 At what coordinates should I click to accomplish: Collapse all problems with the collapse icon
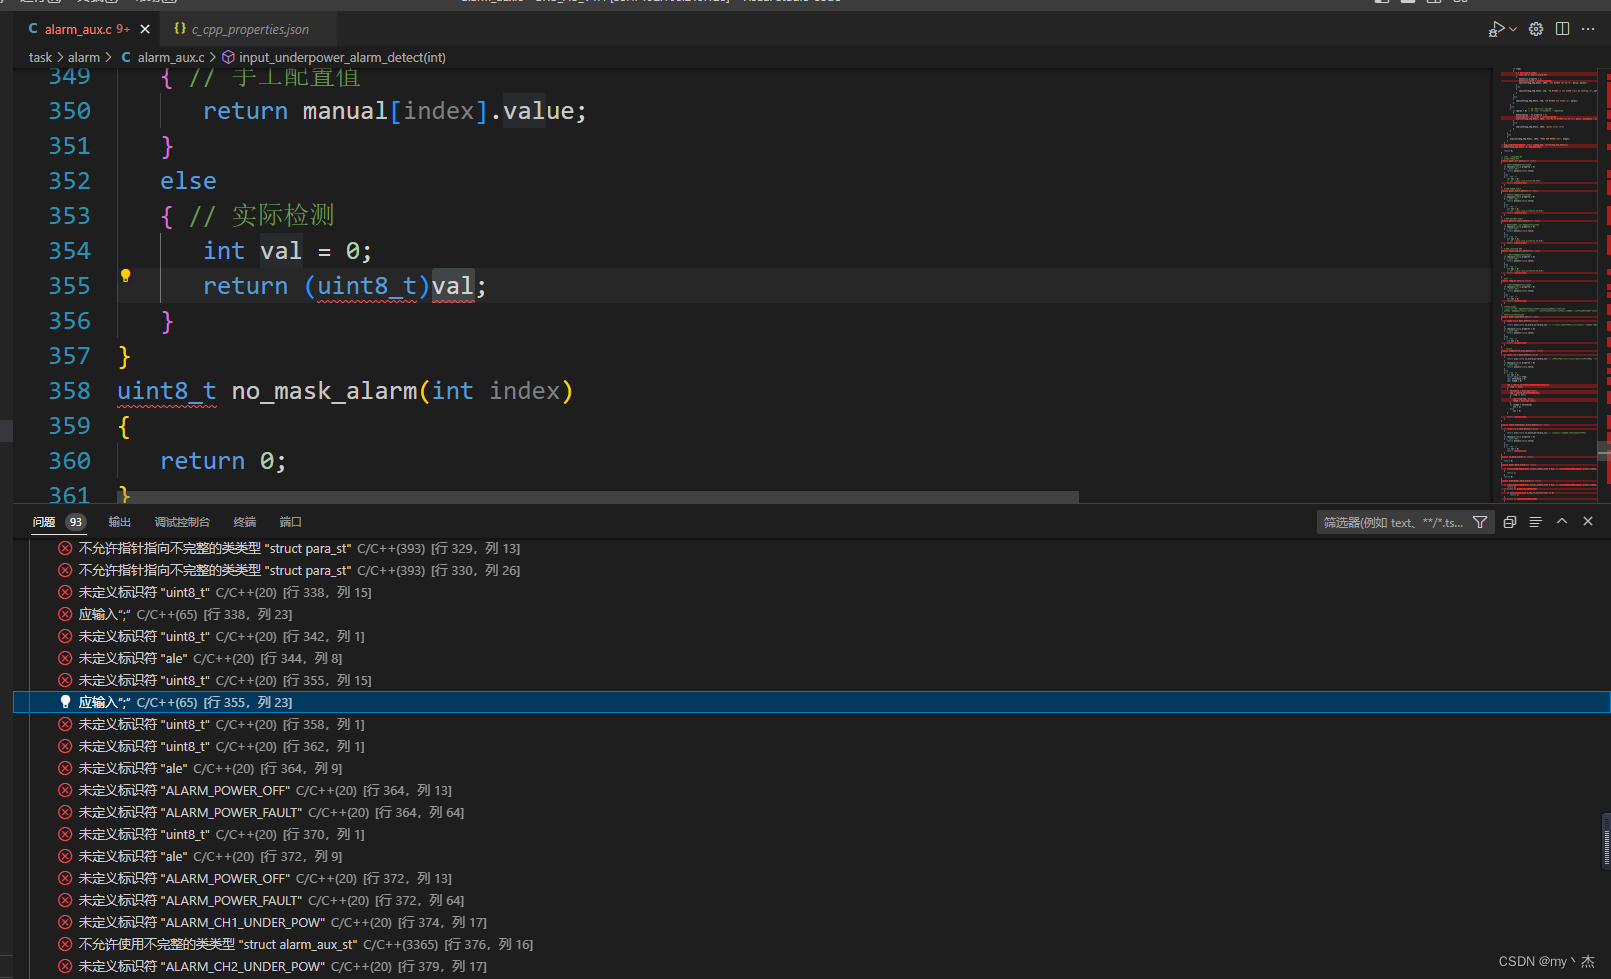click(x=1510, y=522)
